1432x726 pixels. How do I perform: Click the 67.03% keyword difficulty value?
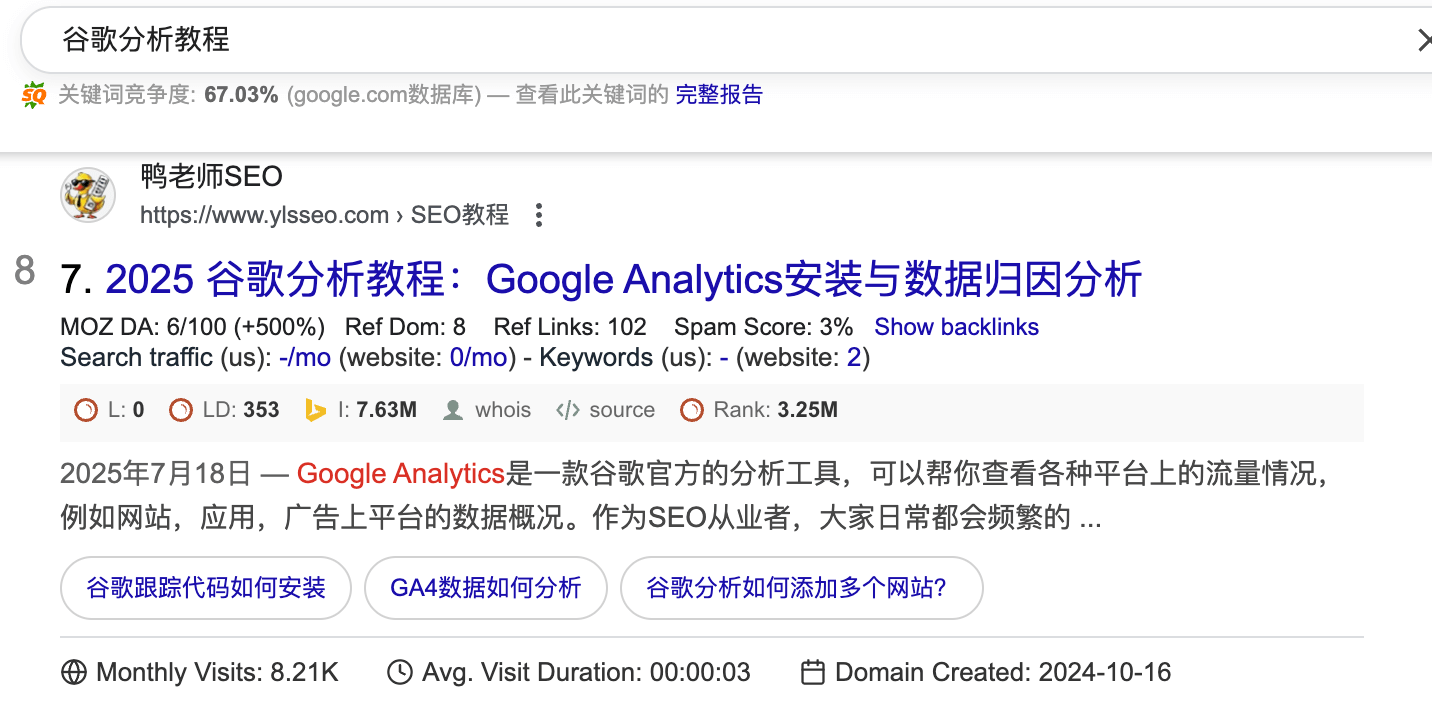[241, 95]
